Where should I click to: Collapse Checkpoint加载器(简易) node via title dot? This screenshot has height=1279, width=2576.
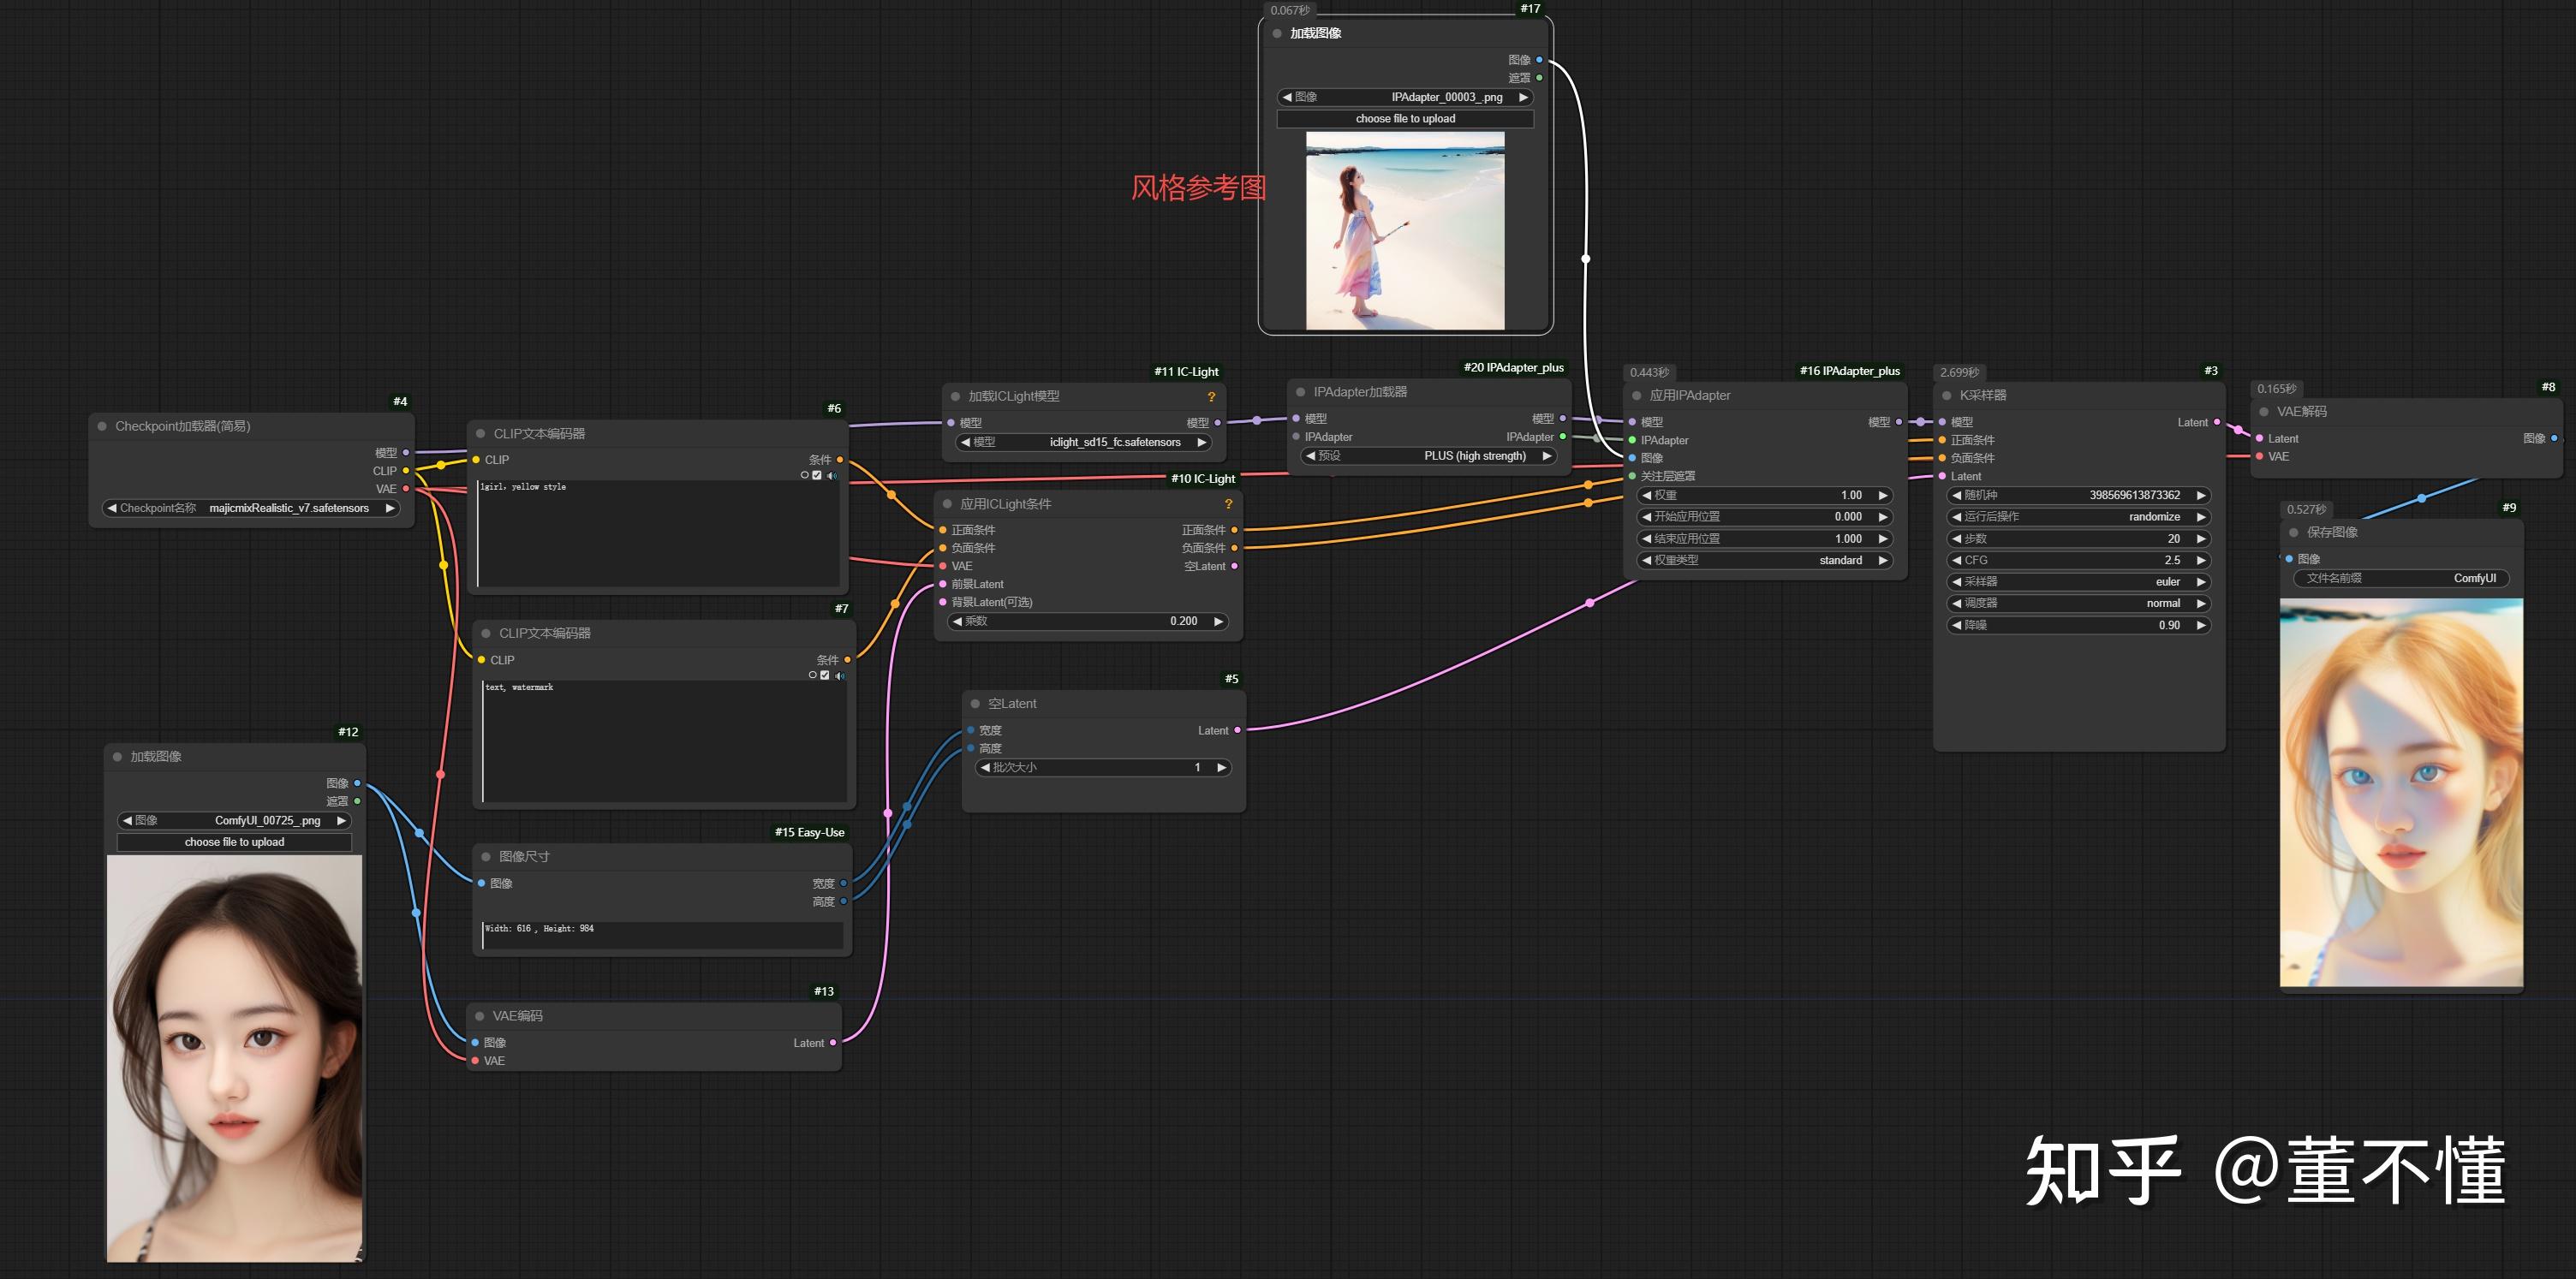[102, 426]
